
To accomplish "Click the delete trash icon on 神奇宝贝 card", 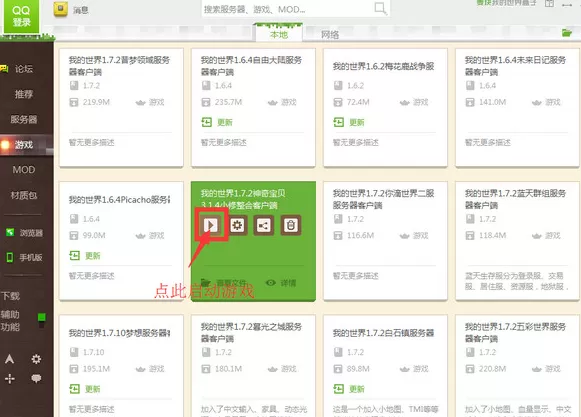I will (291, 225).
